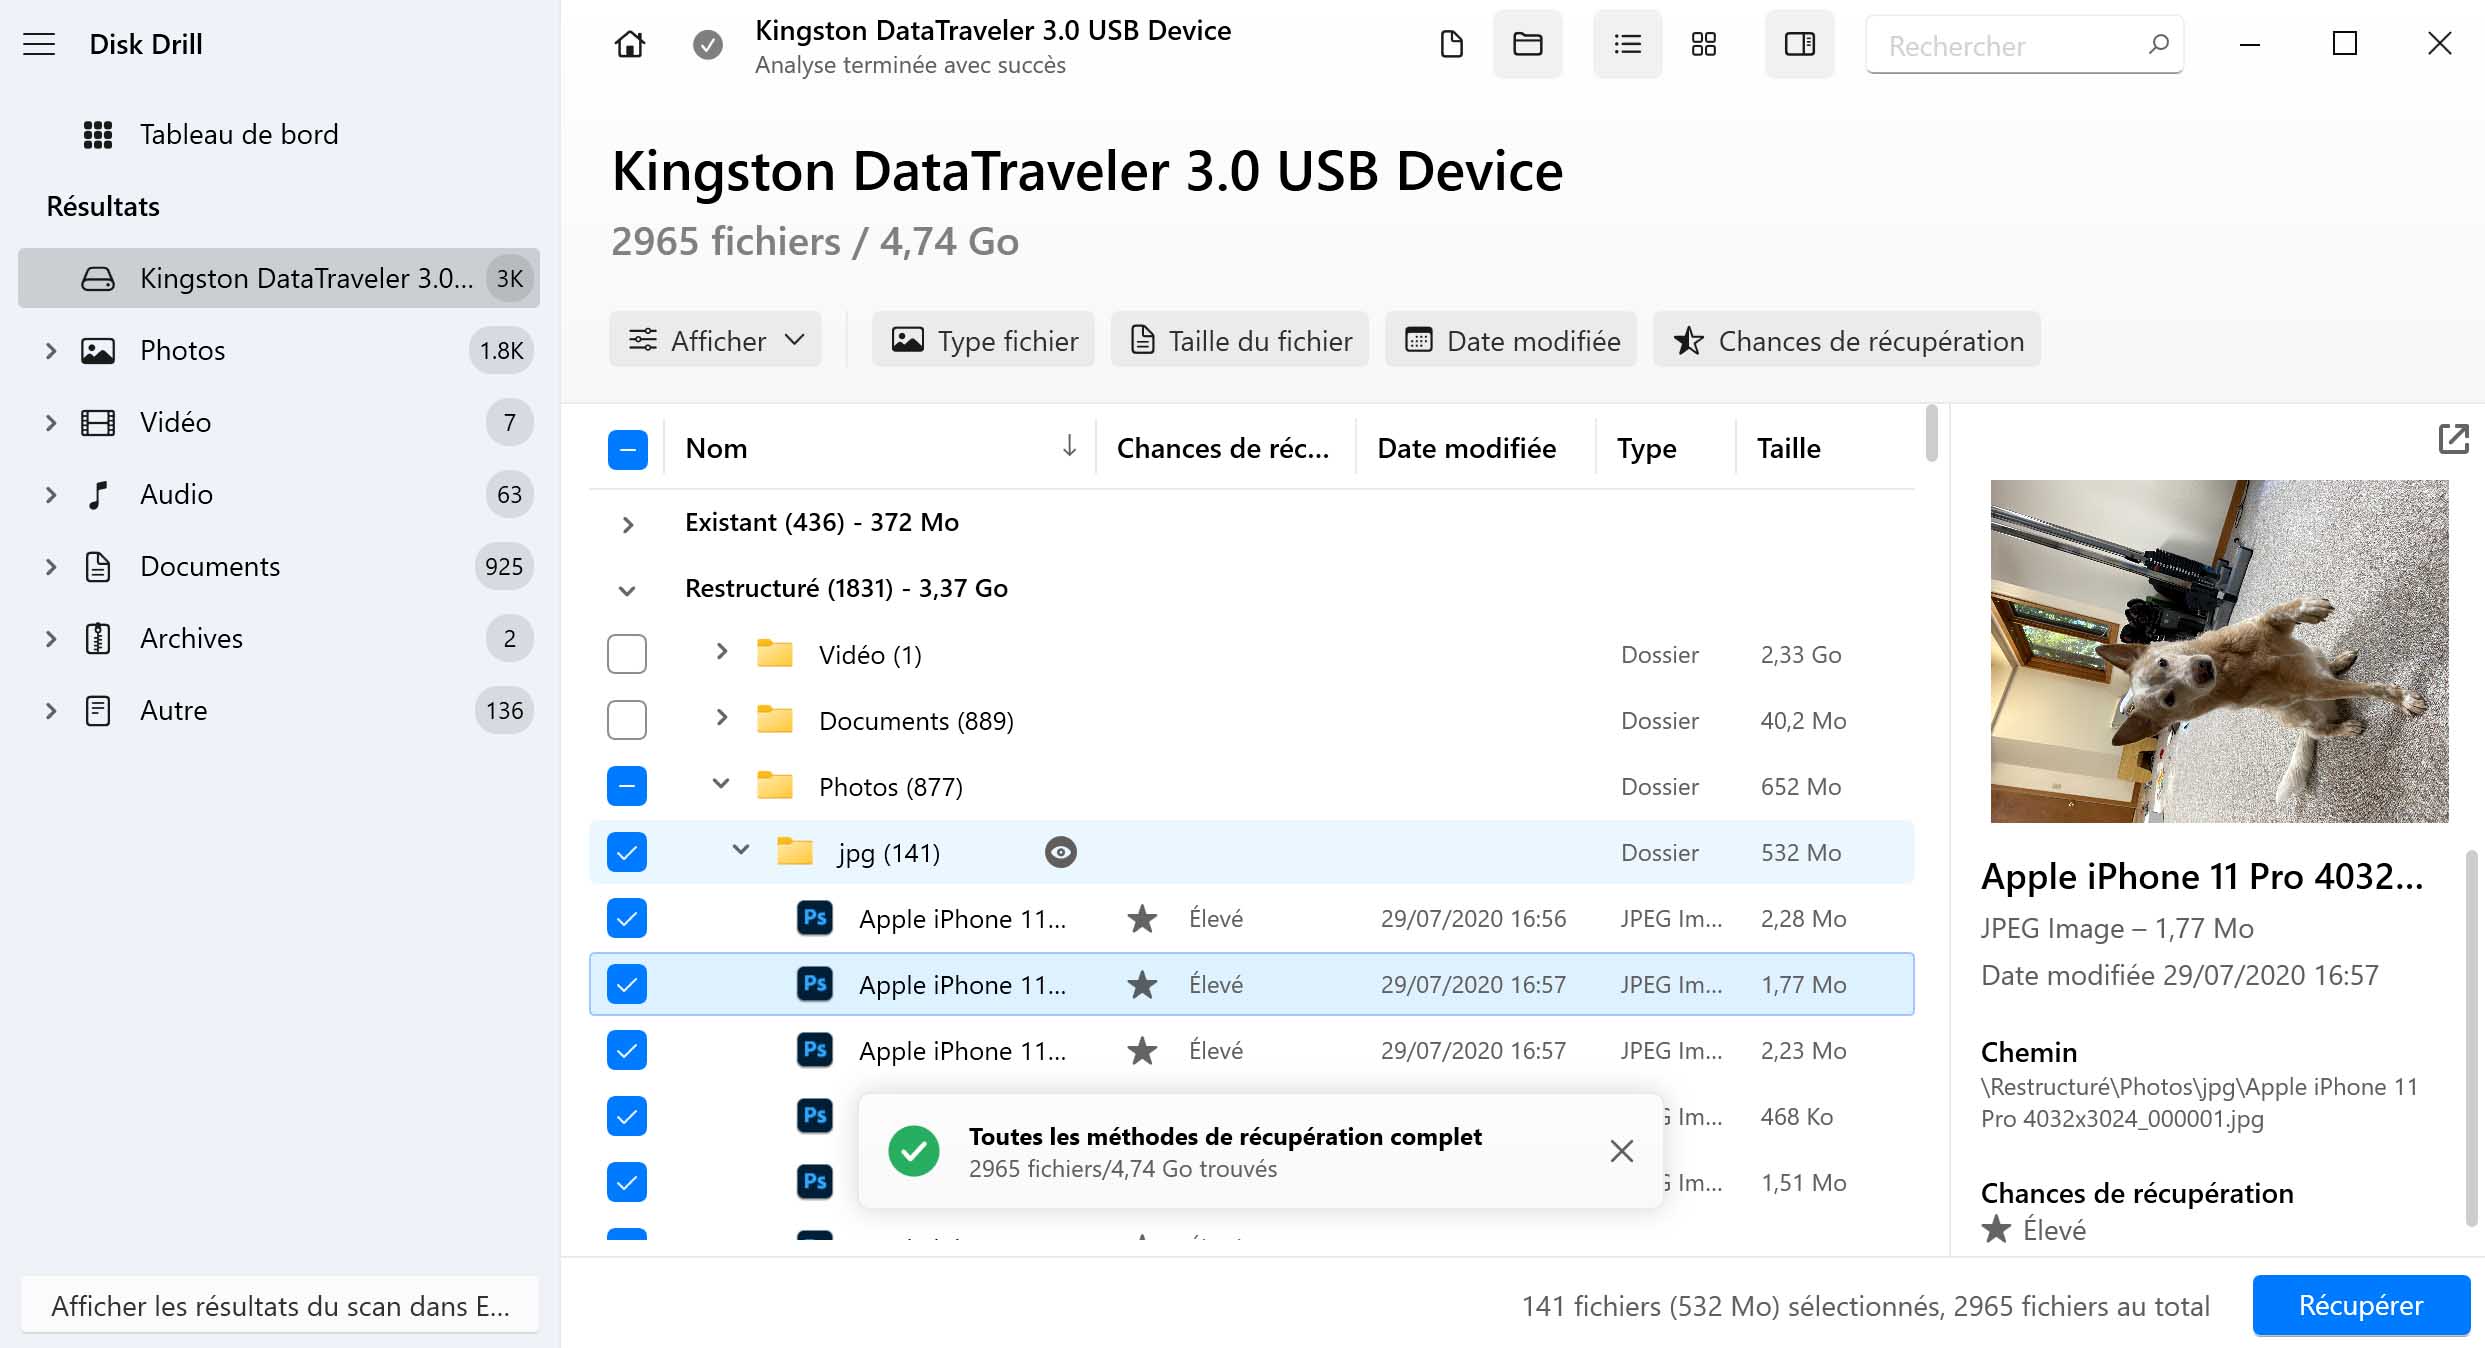Select the grid view icon

click(x=1703, y=44)
